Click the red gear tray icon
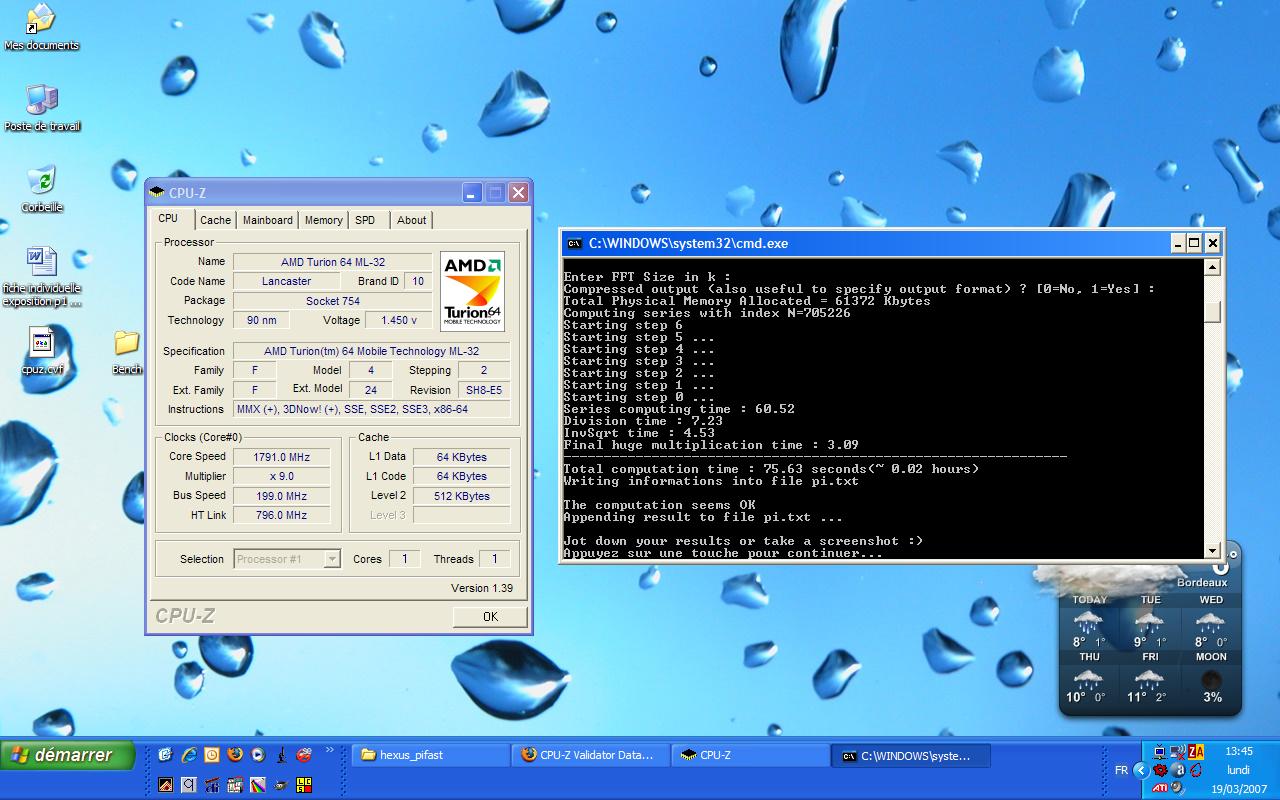1280x800 pixels. (x=1160, y=770)
